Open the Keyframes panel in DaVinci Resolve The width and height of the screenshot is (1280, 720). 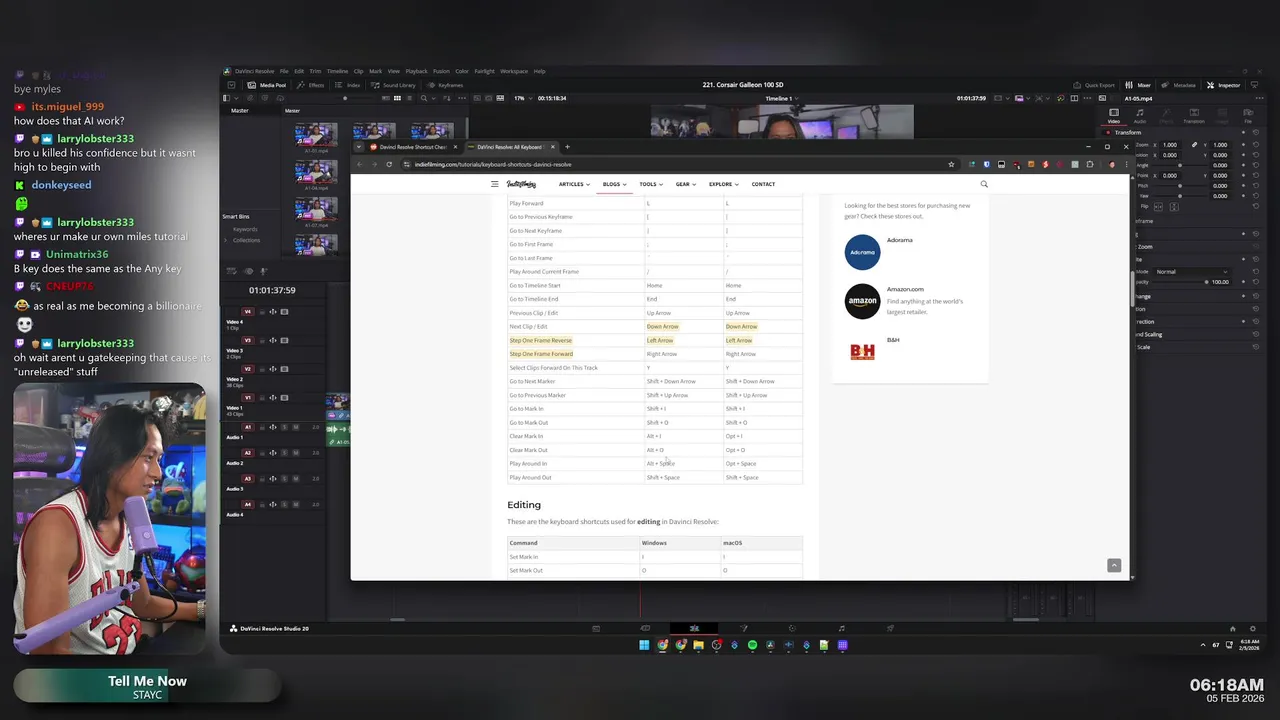(445, 85)
